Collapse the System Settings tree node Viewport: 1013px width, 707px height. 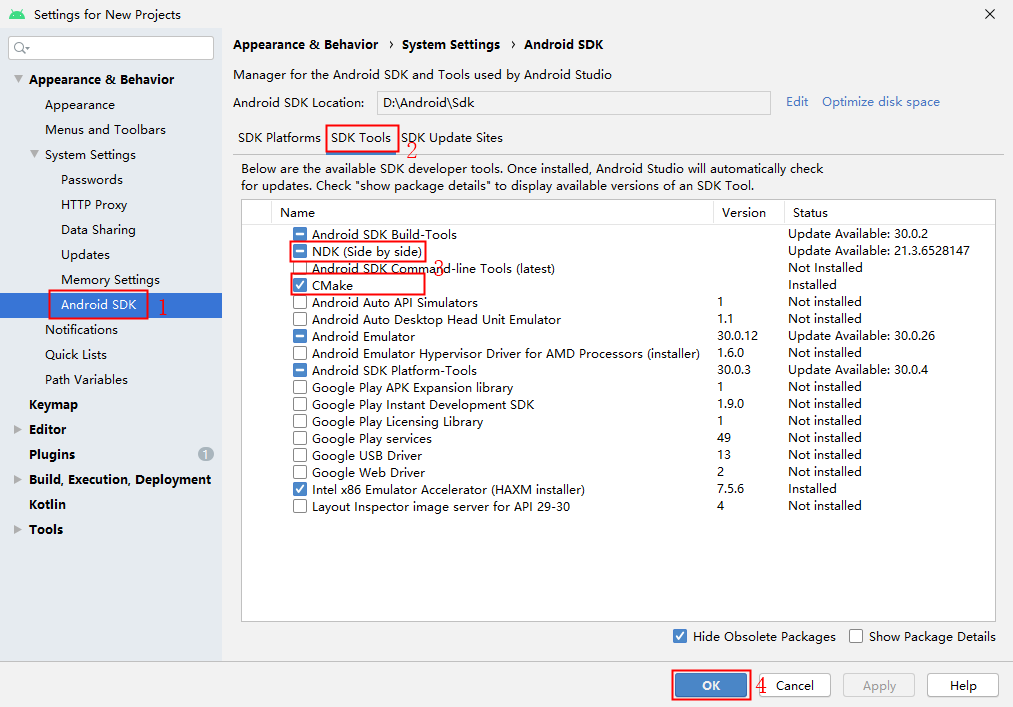pos(35,154)
